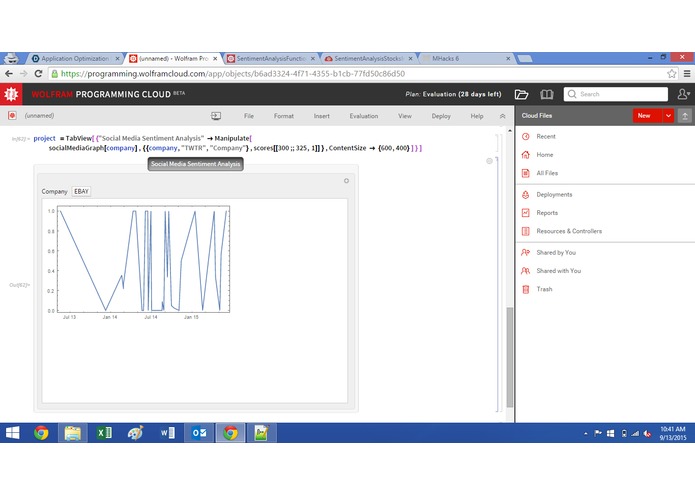695x494 pixels.
Task: Go to Home in Cloud Files sidebar
Action: 545,155
